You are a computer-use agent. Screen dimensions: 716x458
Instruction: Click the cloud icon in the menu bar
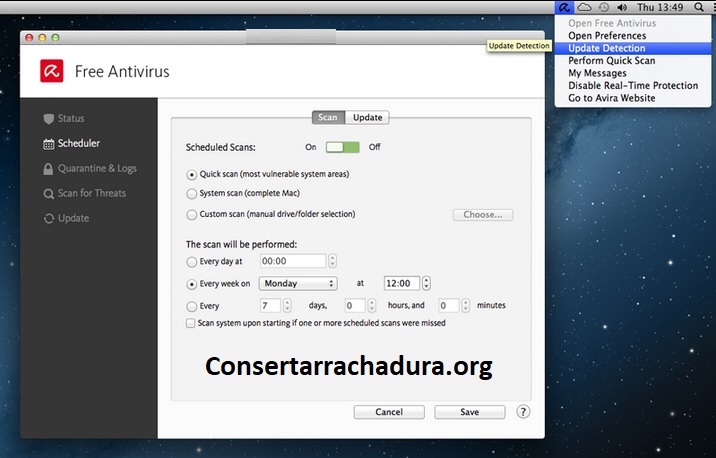[x=584, y=7]
